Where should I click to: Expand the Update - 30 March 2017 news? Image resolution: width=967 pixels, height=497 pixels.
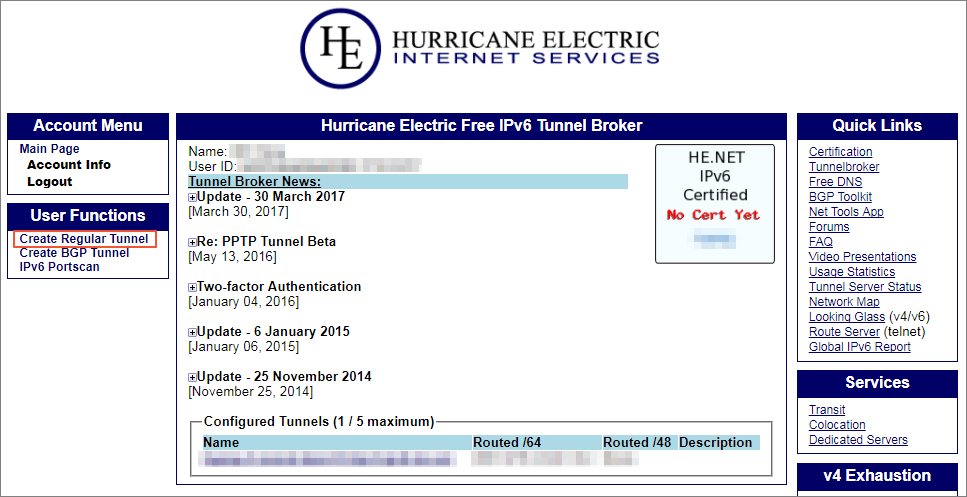(192, 197)
